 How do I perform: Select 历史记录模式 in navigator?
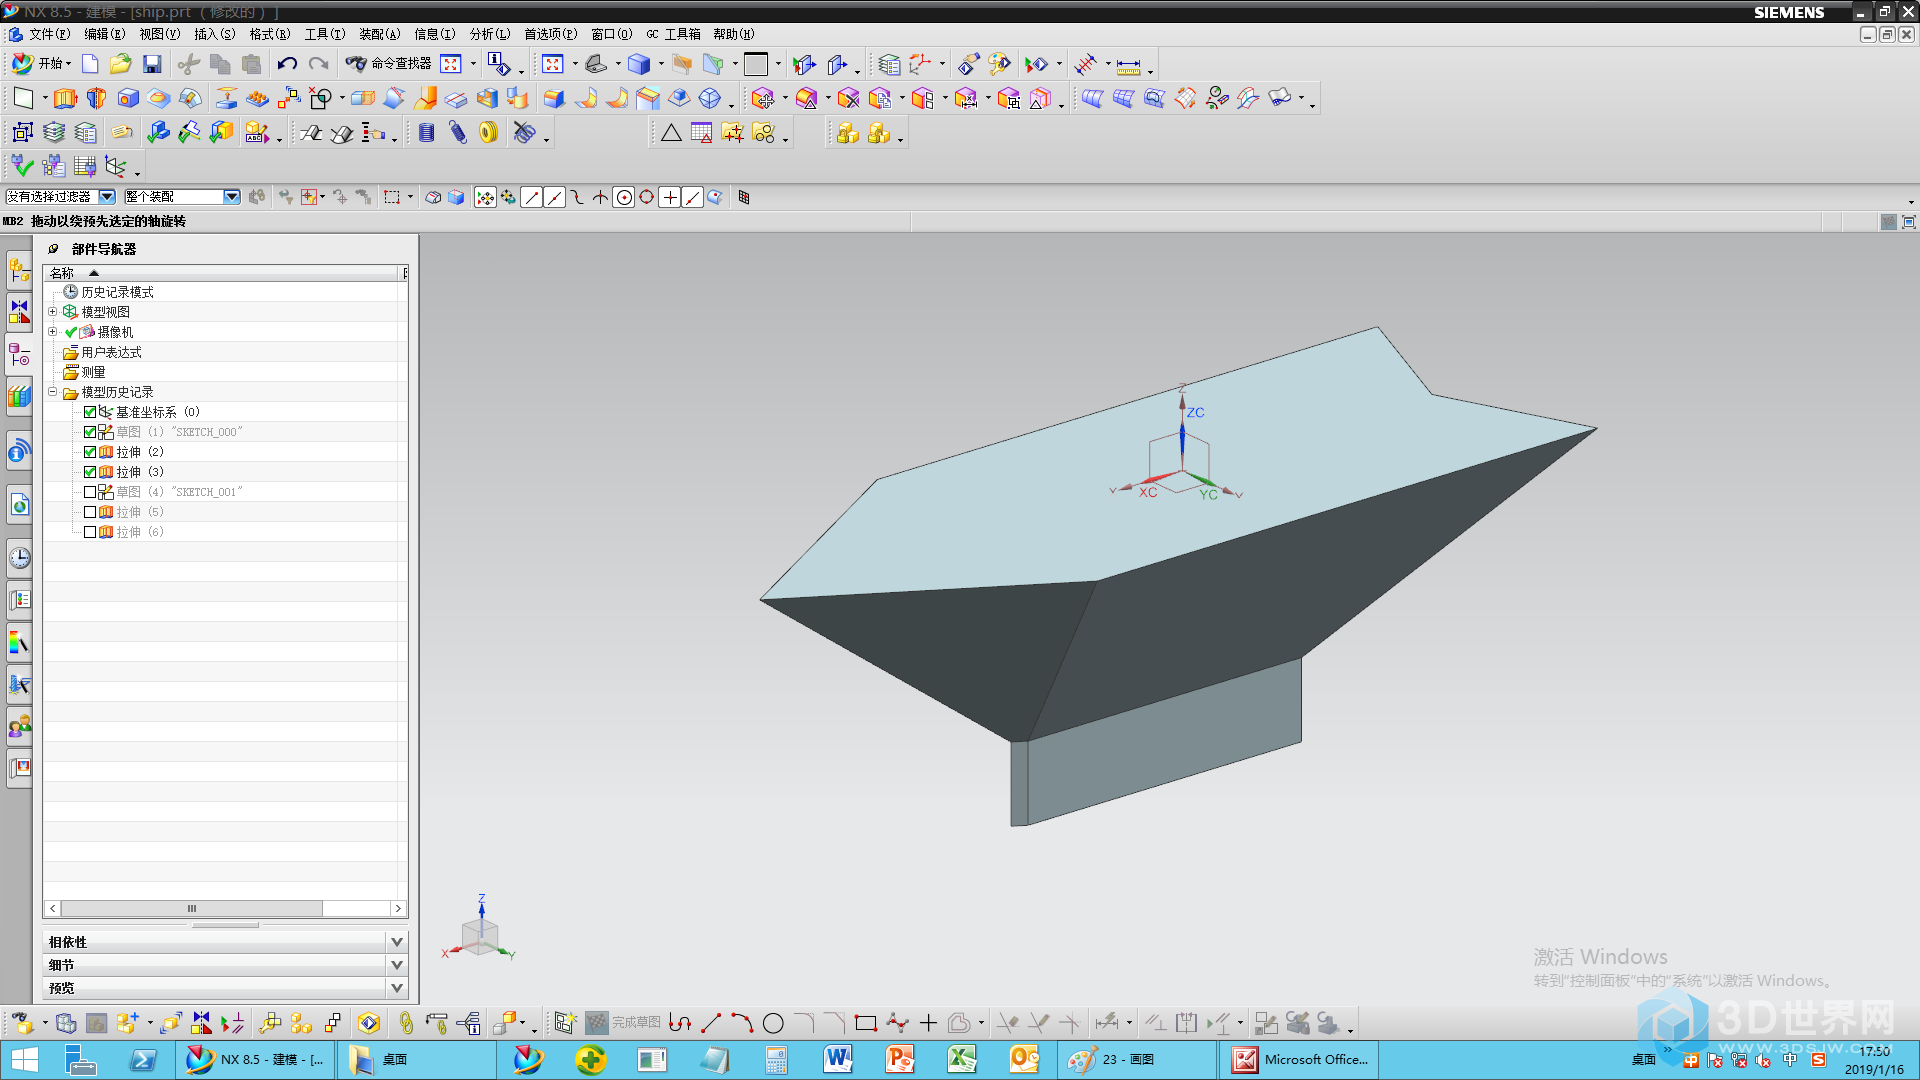click(117, 292)
